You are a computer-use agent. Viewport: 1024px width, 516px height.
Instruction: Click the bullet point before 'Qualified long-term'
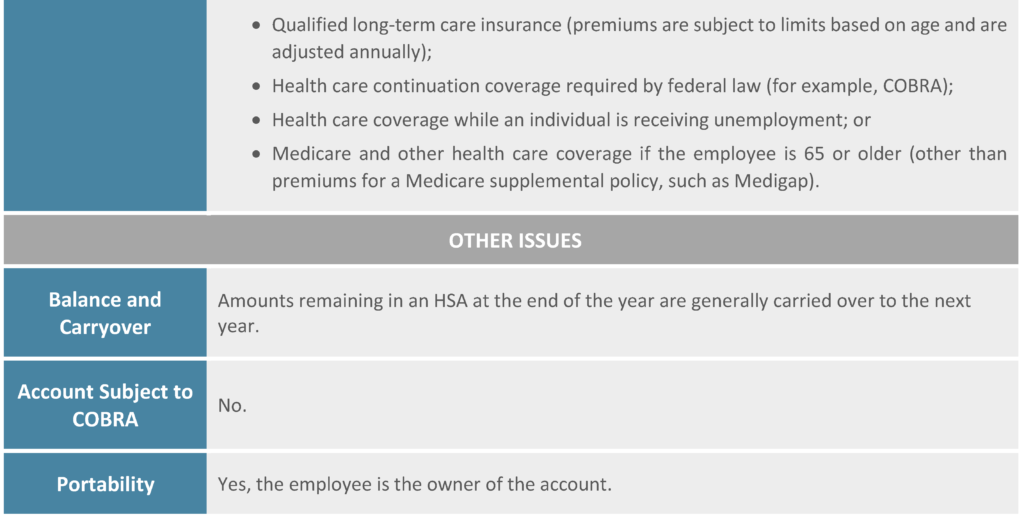coord(257,26)
